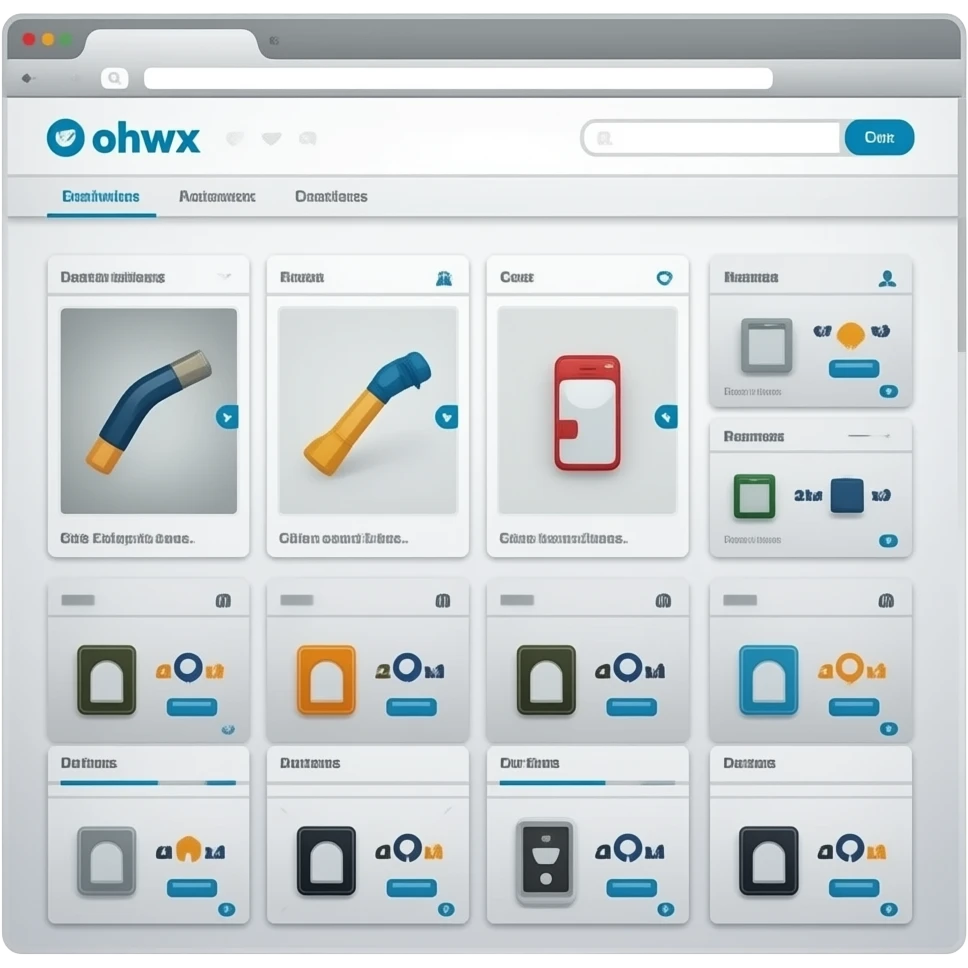968x968 pixels.
Task: Click the ohwx leaf logo icon
Action: (65, 138)
